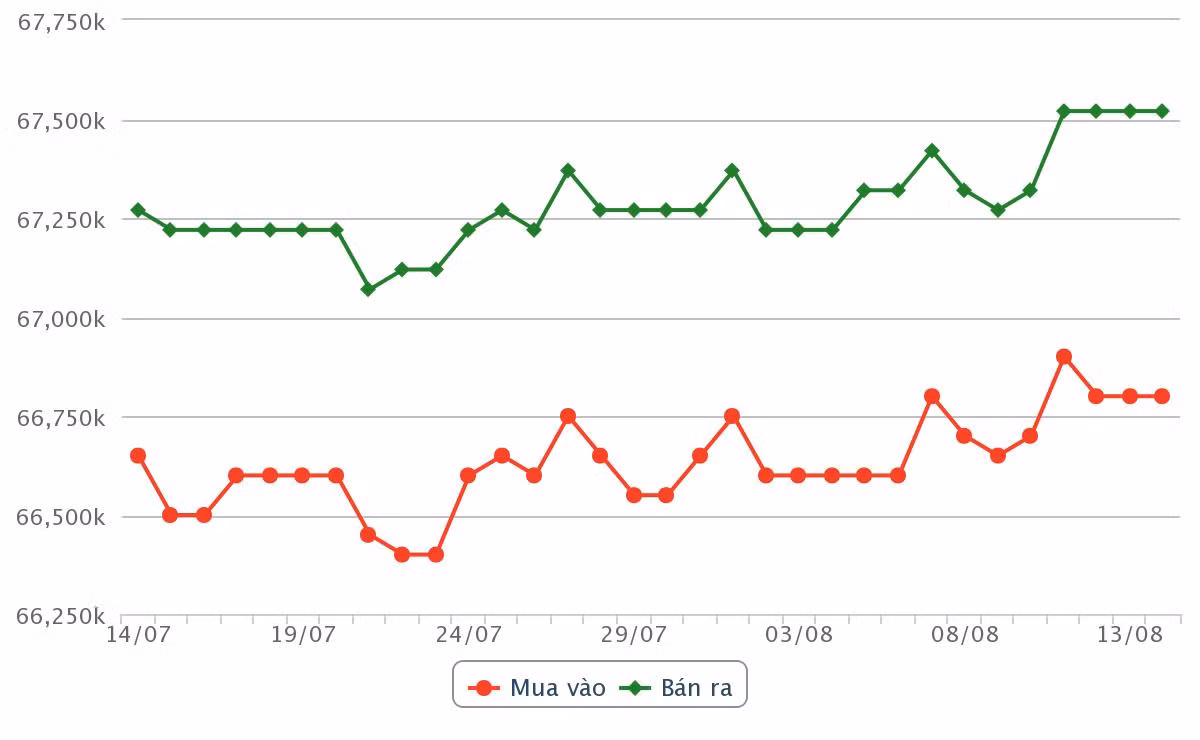Select the green diamond above 19/07 label
Viewport: 1200px width, 740px height.
[302, 230]
